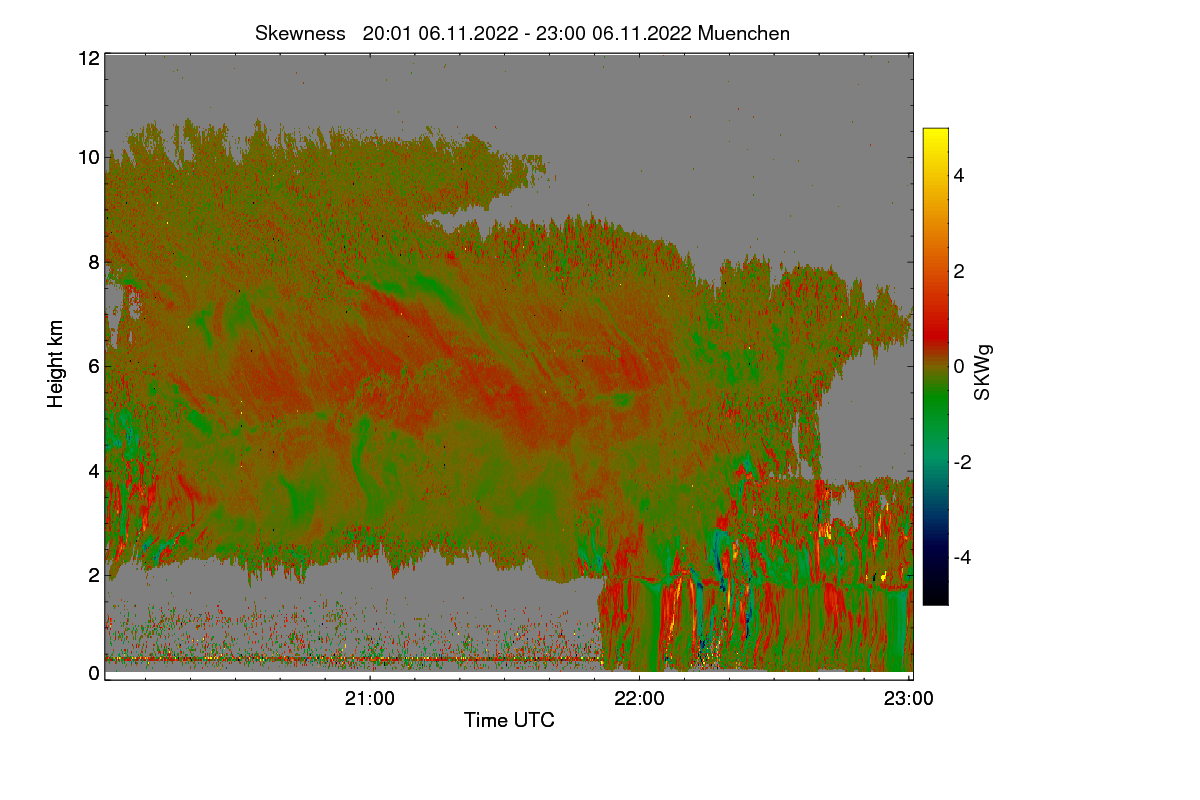Image resolution: width=1200 pixels, height=800 pixels.
Task: Click the '21:00' time tick label
Action: click(370, 699)
